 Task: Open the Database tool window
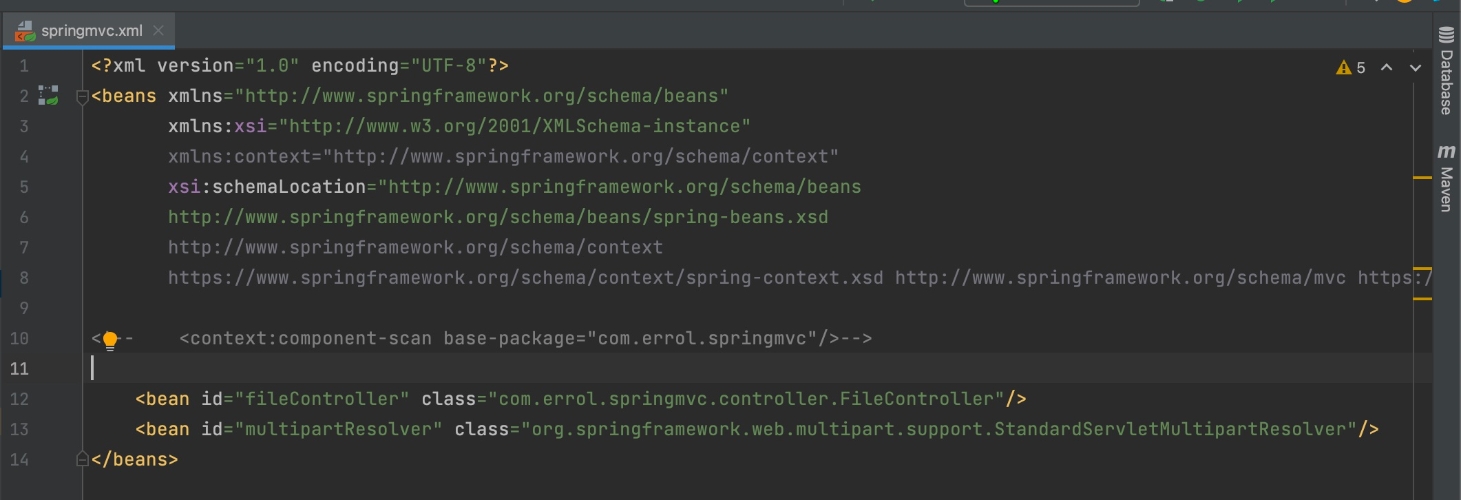(1446, 72)
